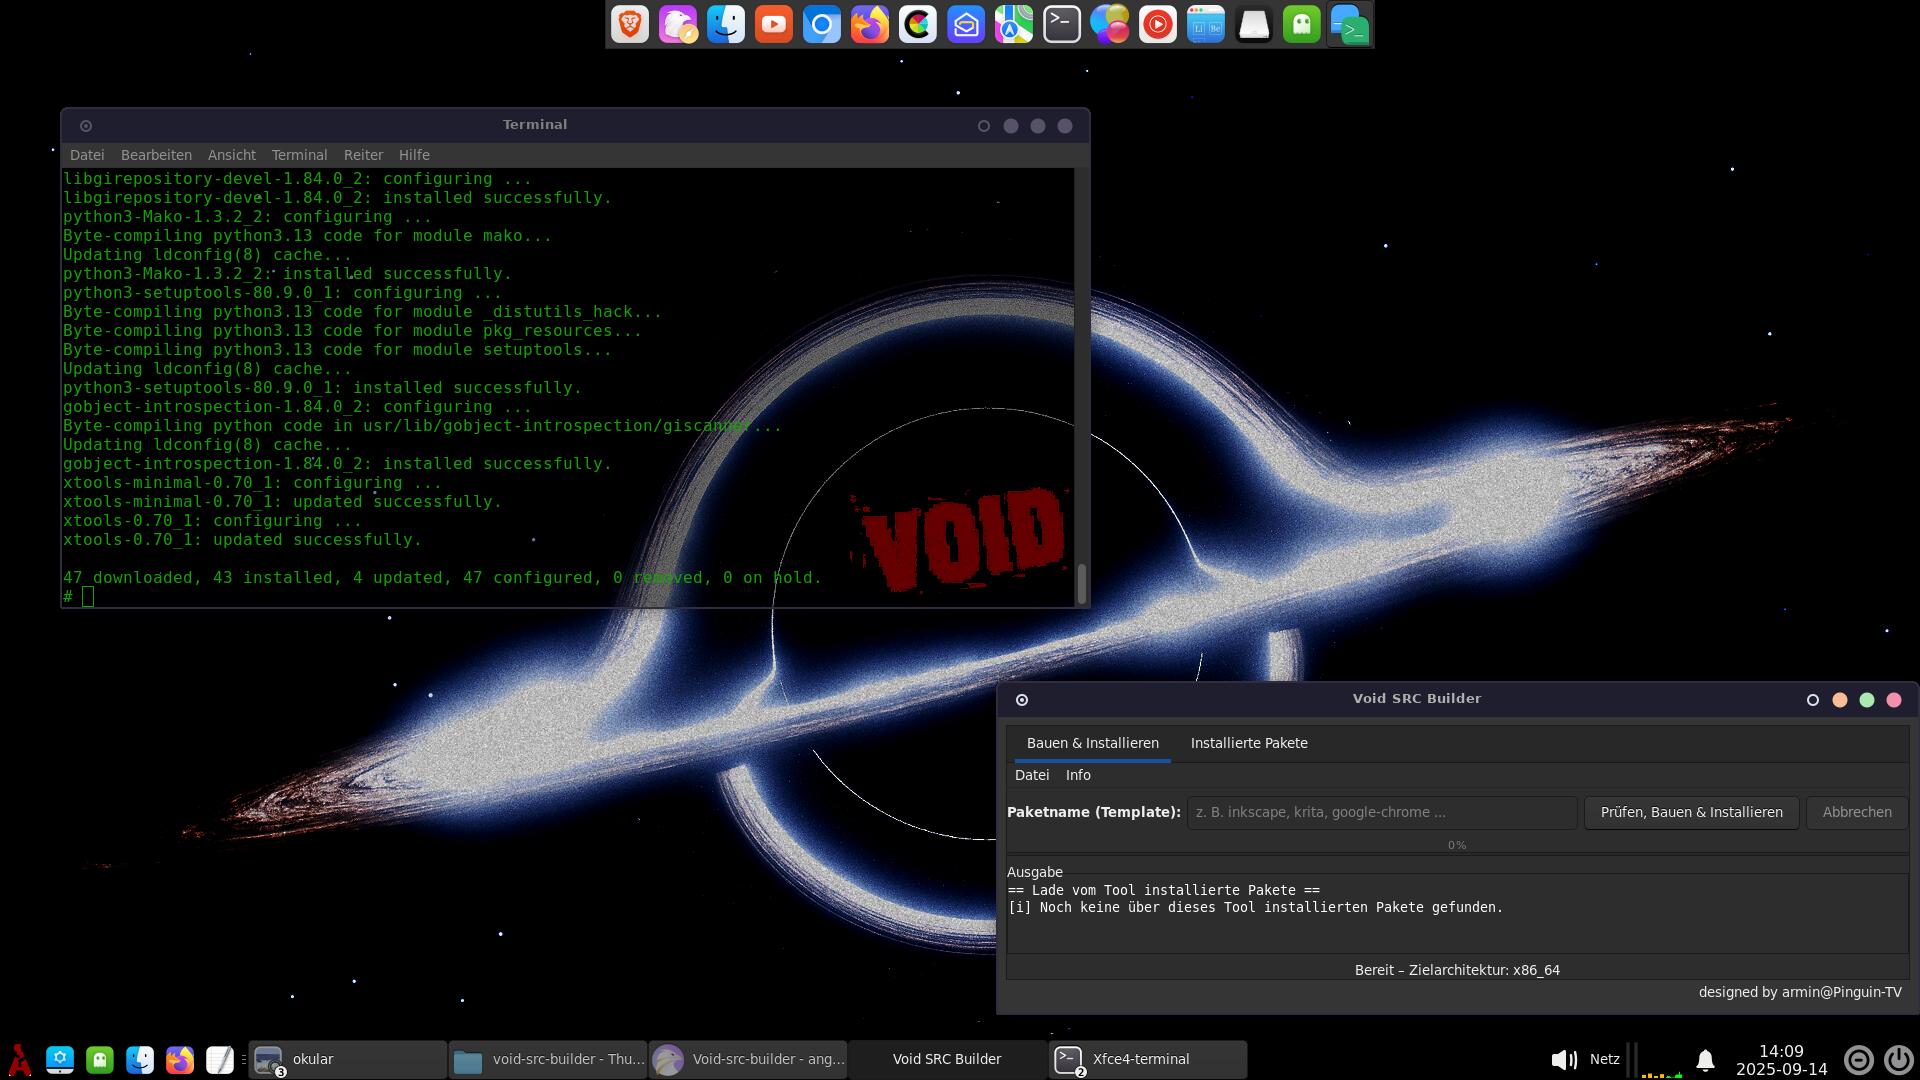This screenshot has height=1080, width=1920.
Task: Click the power button icon in the panel
Action: (1899, 1059)
